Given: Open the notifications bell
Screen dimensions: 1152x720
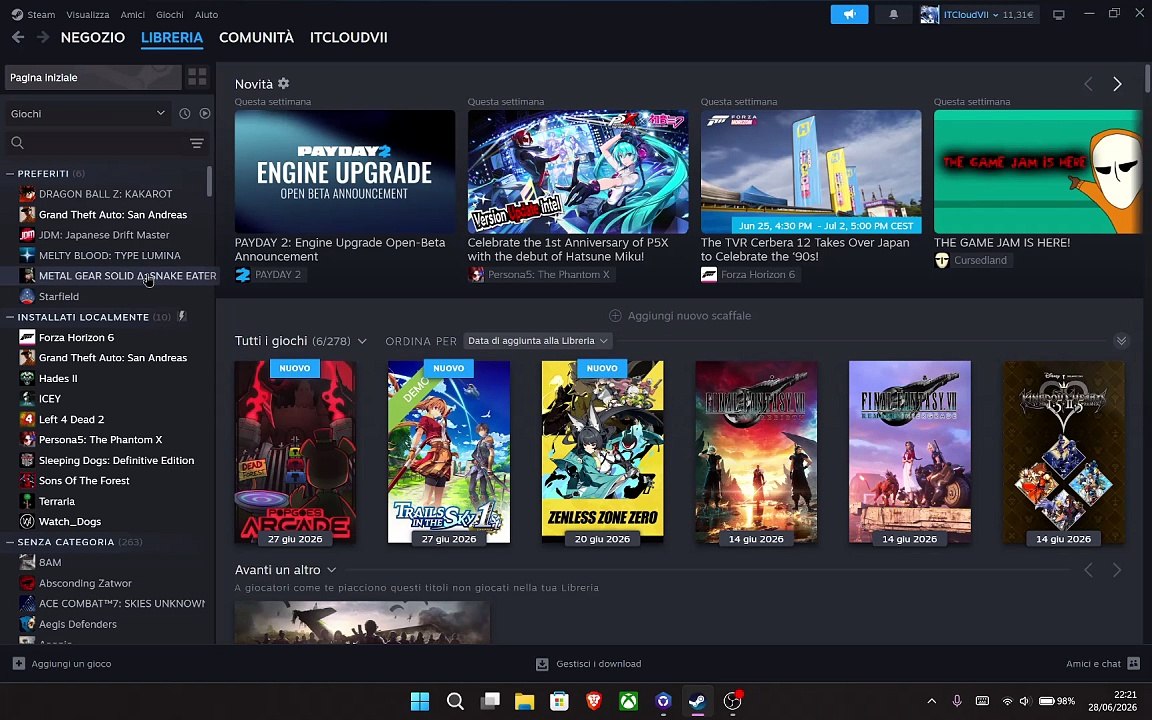Looking at the screenshot, I should tap(893, 14).
